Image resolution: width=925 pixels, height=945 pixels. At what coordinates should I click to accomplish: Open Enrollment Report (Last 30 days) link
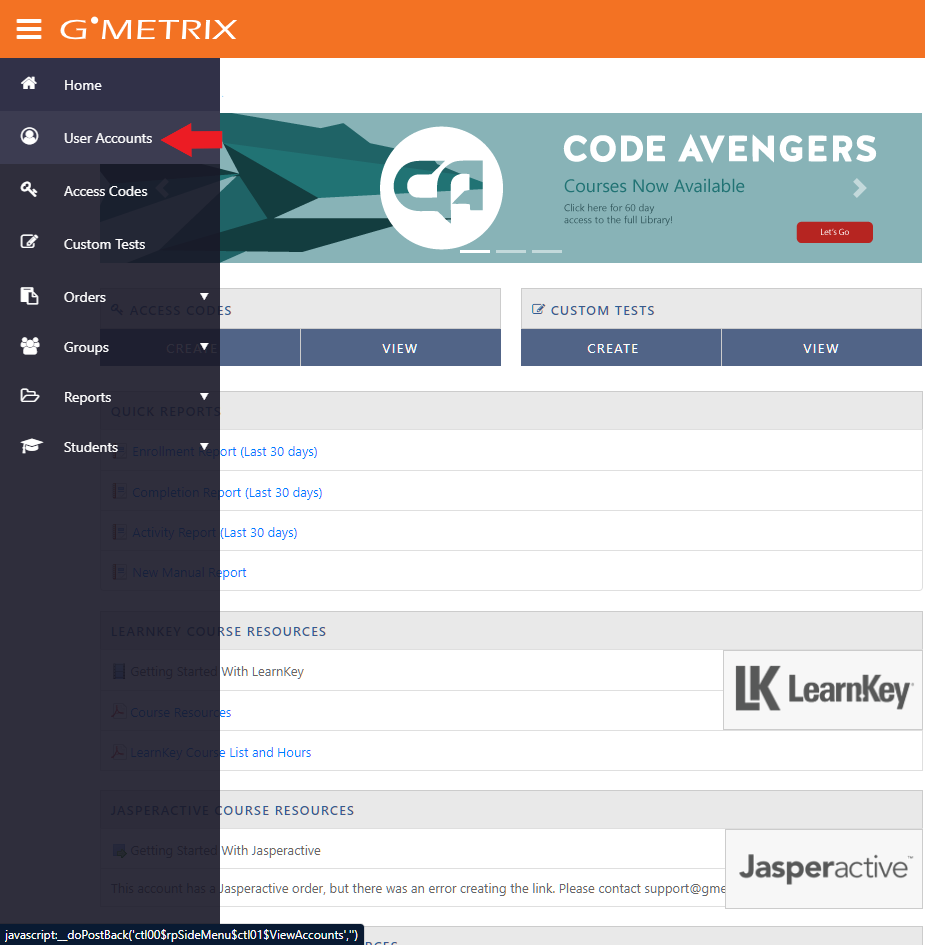click(225, 451)
